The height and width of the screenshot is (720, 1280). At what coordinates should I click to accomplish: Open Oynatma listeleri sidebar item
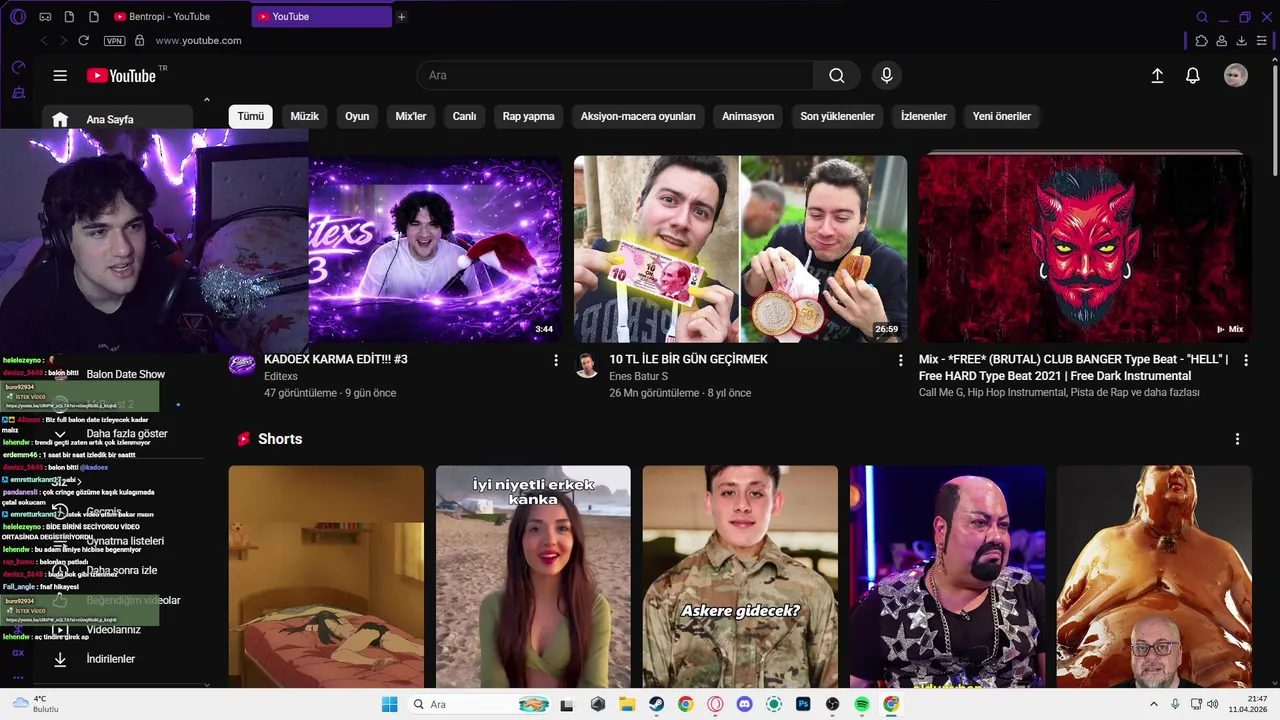125,541
